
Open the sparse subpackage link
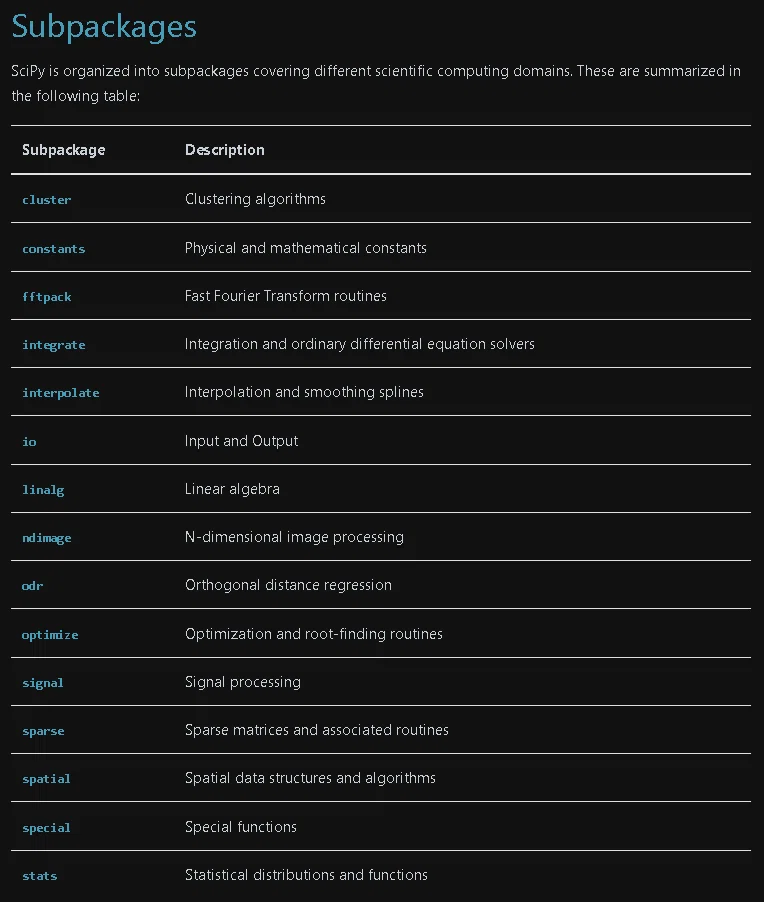pos(43,731)
